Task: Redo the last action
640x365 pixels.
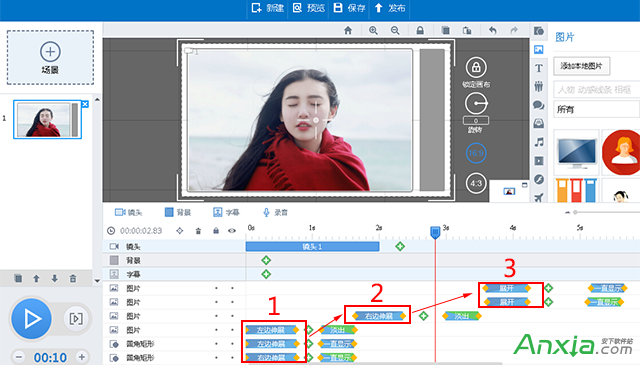Action: point(514,30)
